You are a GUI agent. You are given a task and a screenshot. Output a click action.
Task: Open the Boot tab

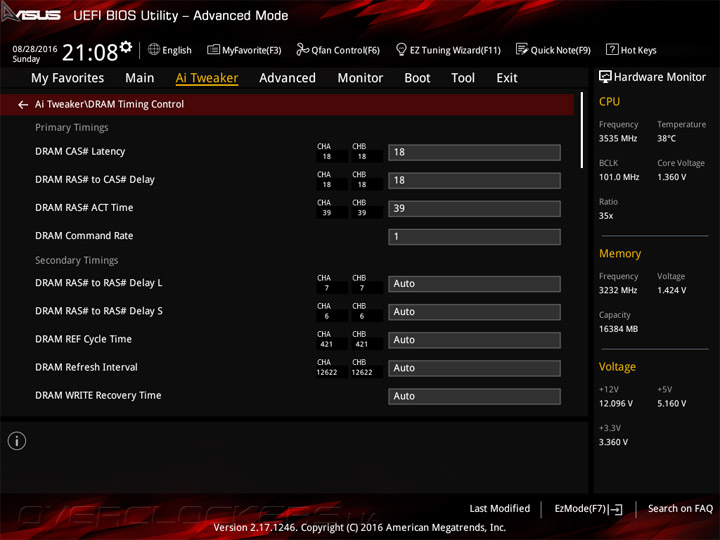pyautogui.click(x=417, y=78)
